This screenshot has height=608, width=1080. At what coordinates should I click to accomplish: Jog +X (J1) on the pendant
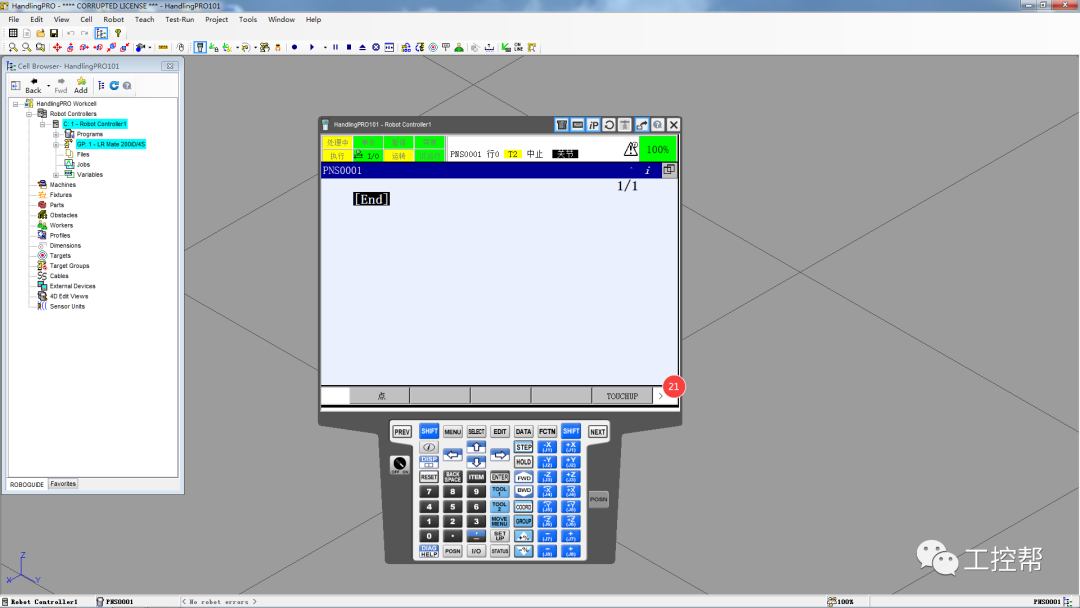pyautogui.click(x=571, y=448)
